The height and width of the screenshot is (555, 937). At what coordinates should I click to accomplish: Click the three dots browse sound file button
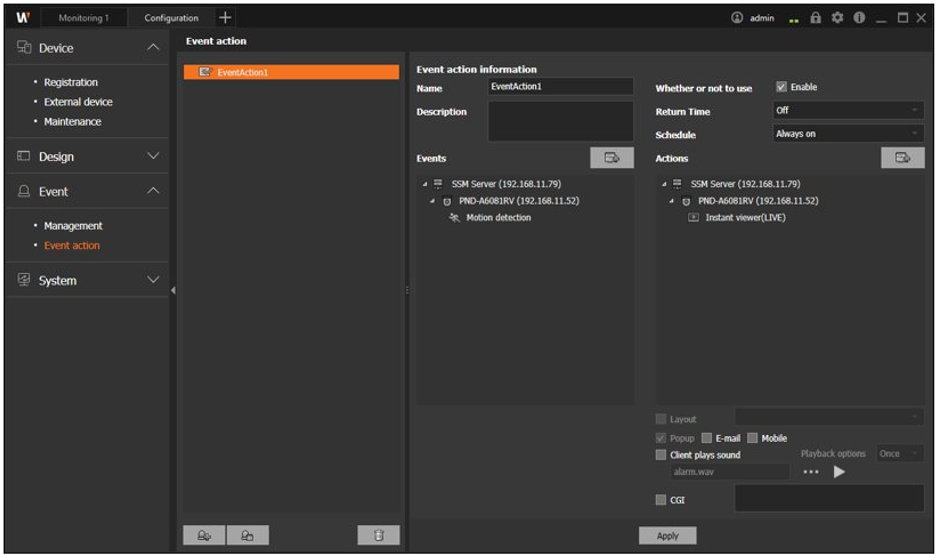811,472
